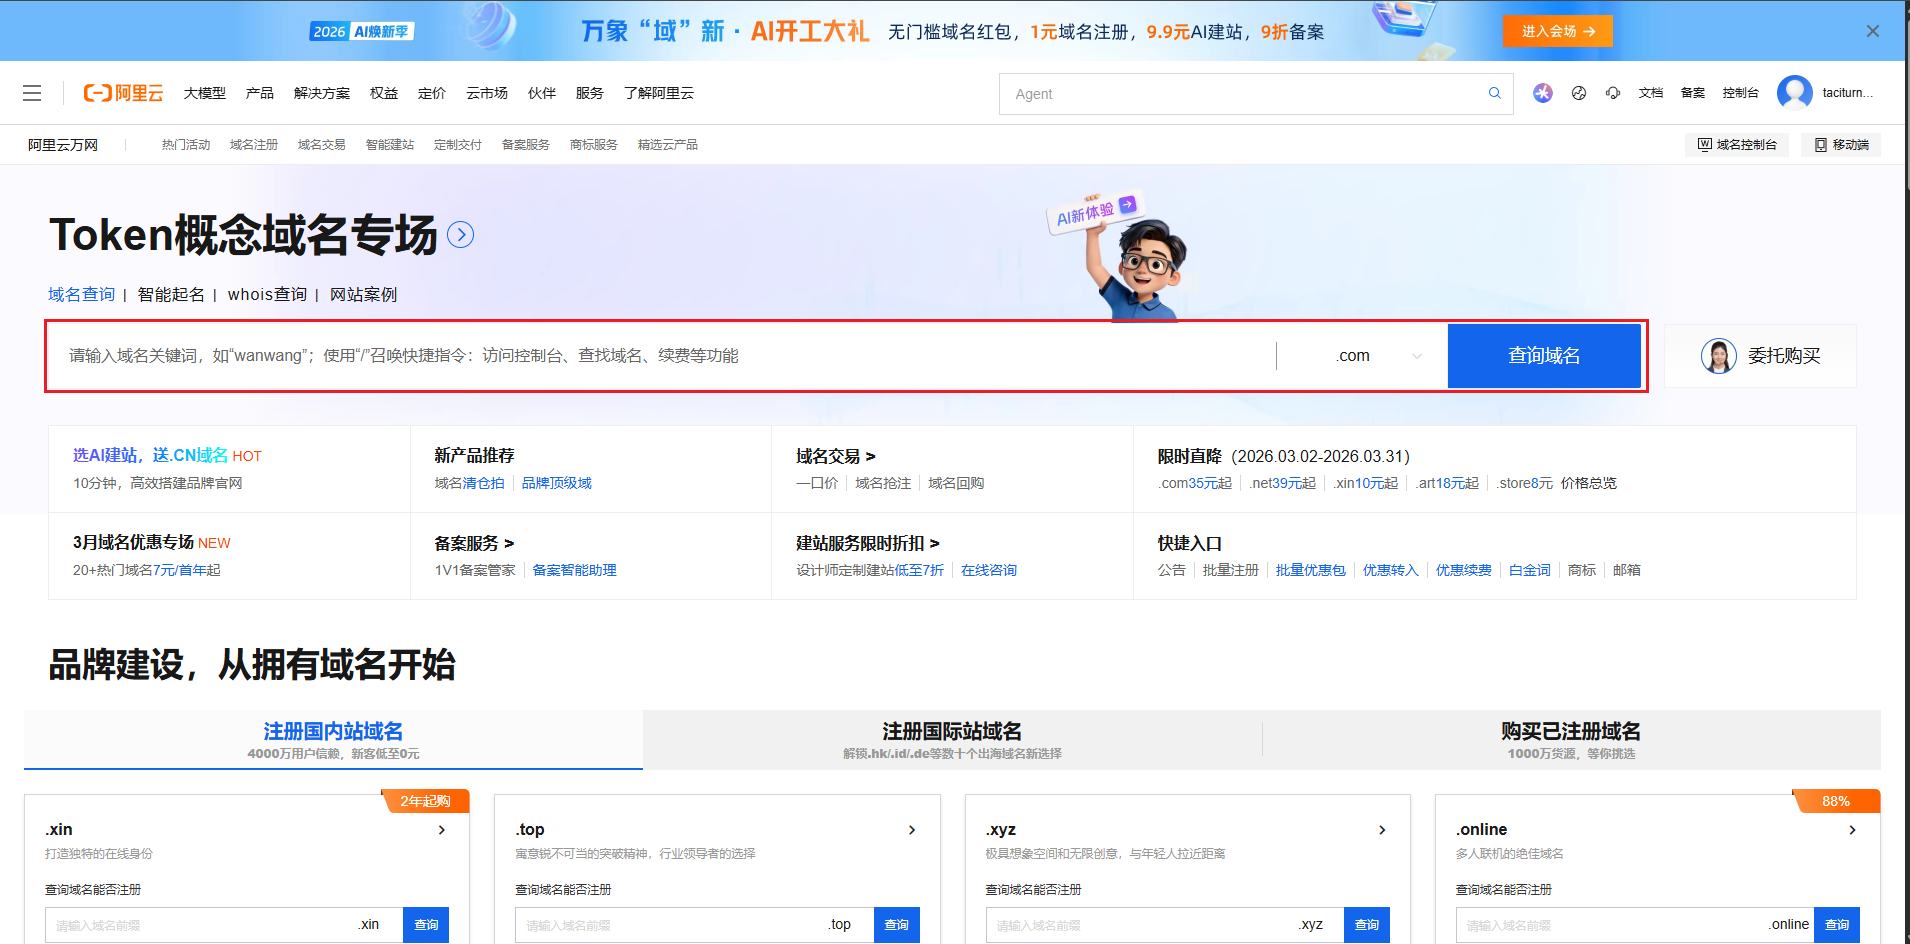1910x944 pixels.
Task: Open the headset customer support icon
Action: click(x=1613, y=93)
